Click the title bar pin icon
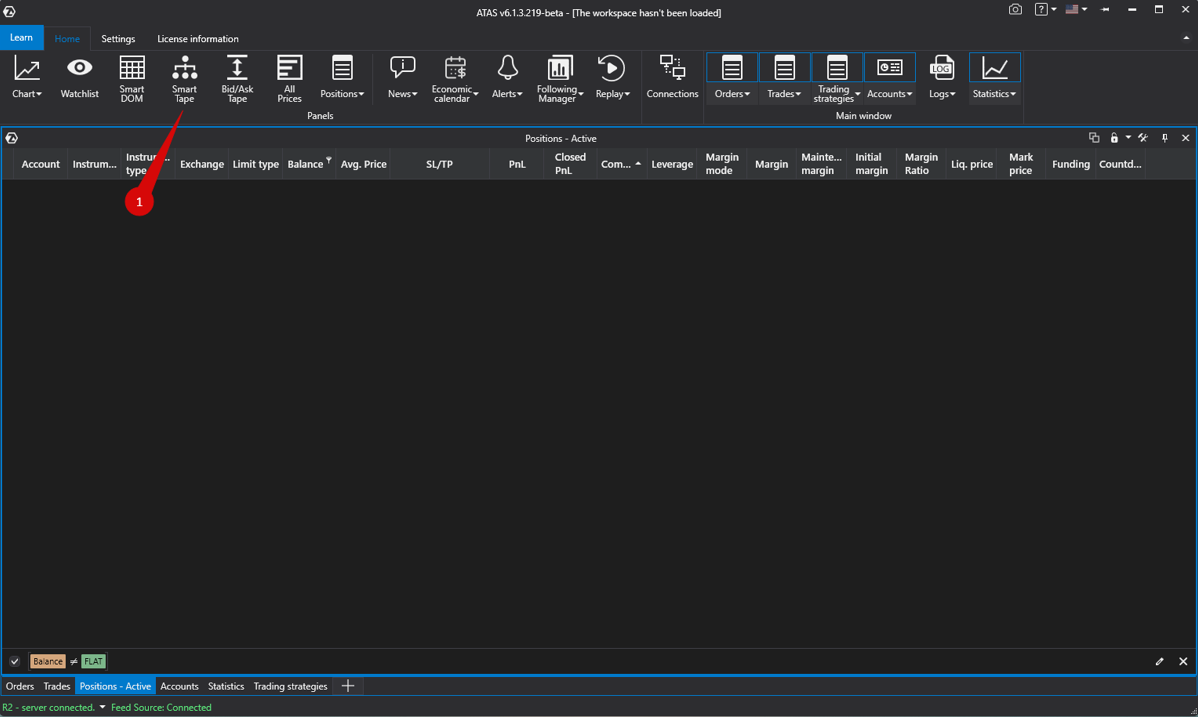Viewport: 1198px width, 717px height. (x=1105, y=9)
